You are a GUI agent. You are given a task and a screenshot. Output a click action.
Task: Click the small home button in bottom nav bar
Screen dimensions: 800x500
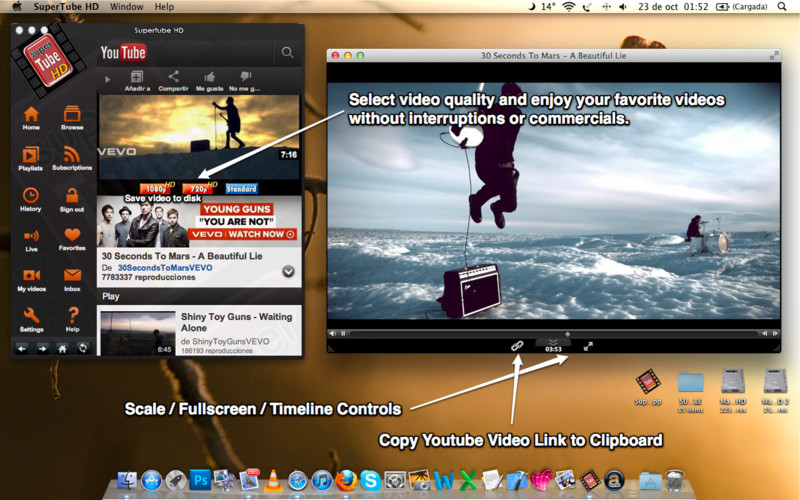pyautogui.click(x=62, y=349)
